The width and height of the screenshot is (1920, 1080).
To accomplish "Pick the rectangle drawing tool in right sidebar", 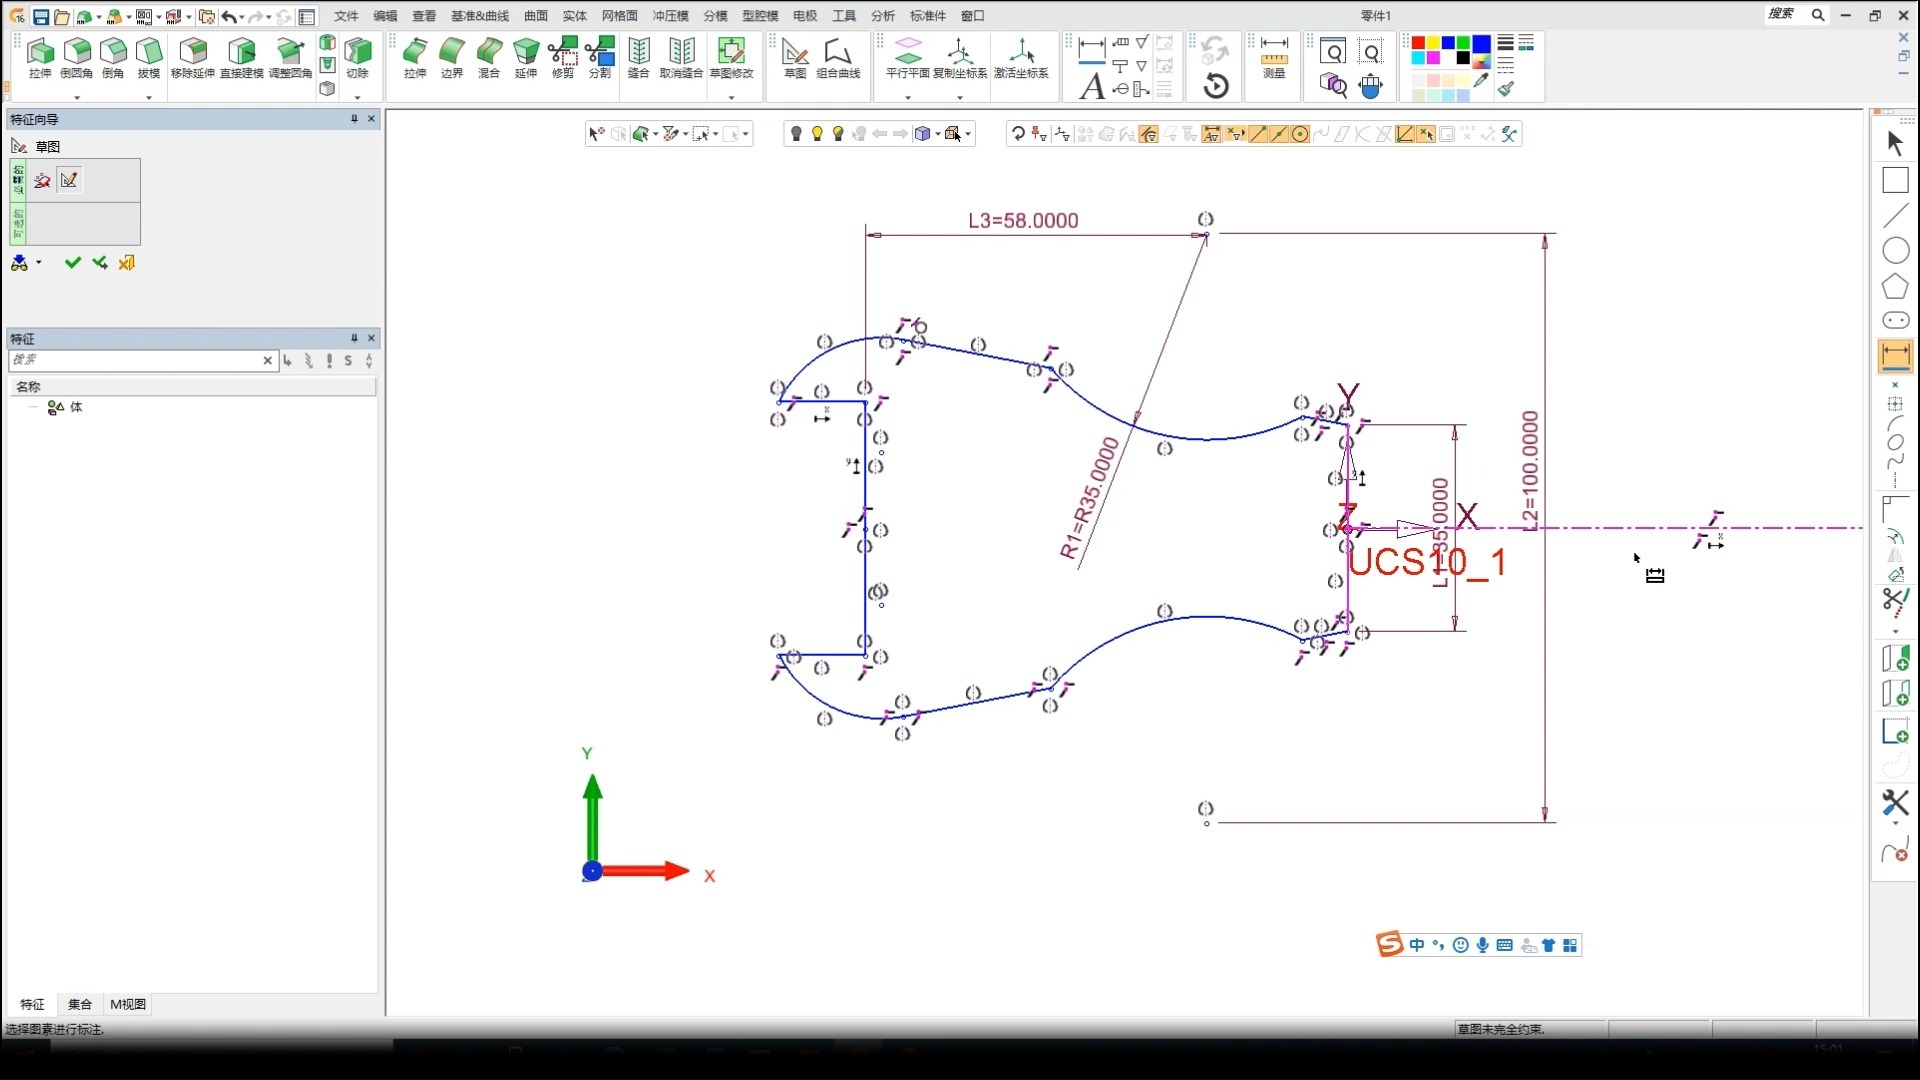I will [1895, 181].
